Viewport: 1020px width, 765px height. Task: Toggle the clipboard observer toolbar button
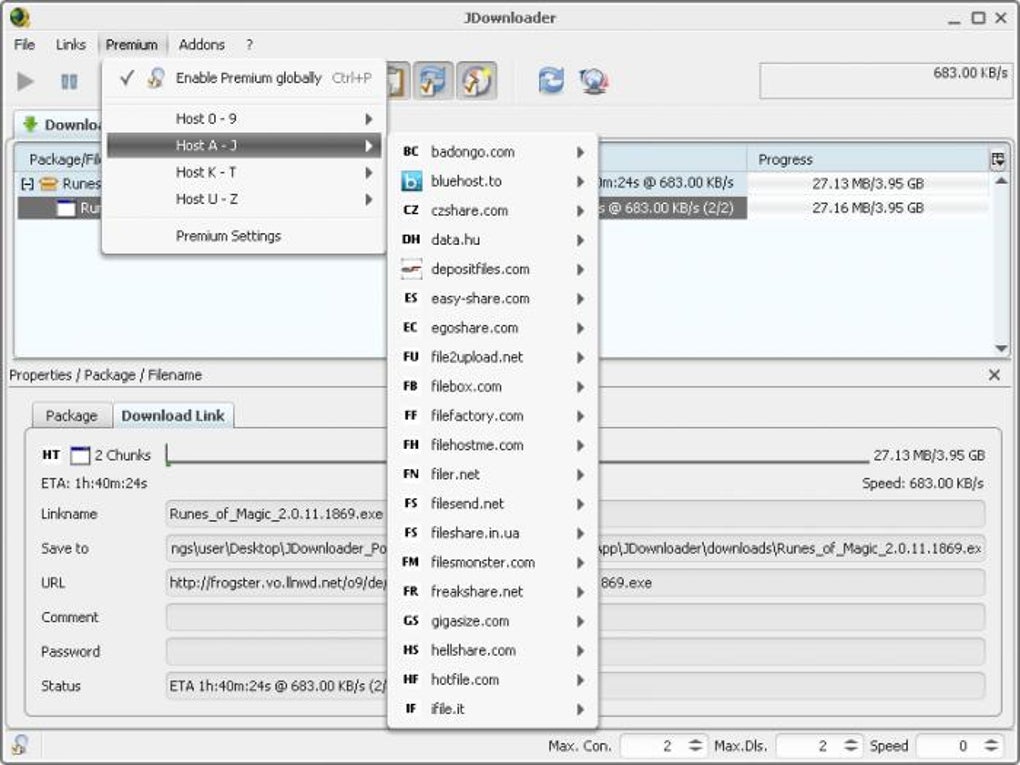[x=398, y=81]
